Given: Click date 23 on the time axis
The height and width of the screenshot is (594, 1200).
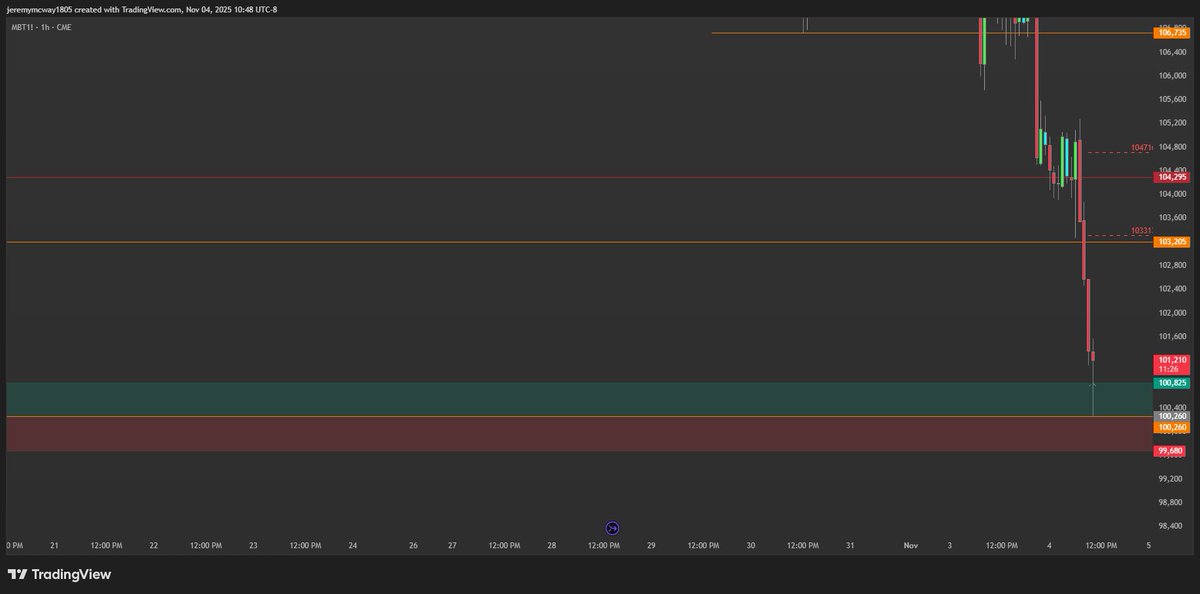Looking at the screenshot, I should point(253,546).
